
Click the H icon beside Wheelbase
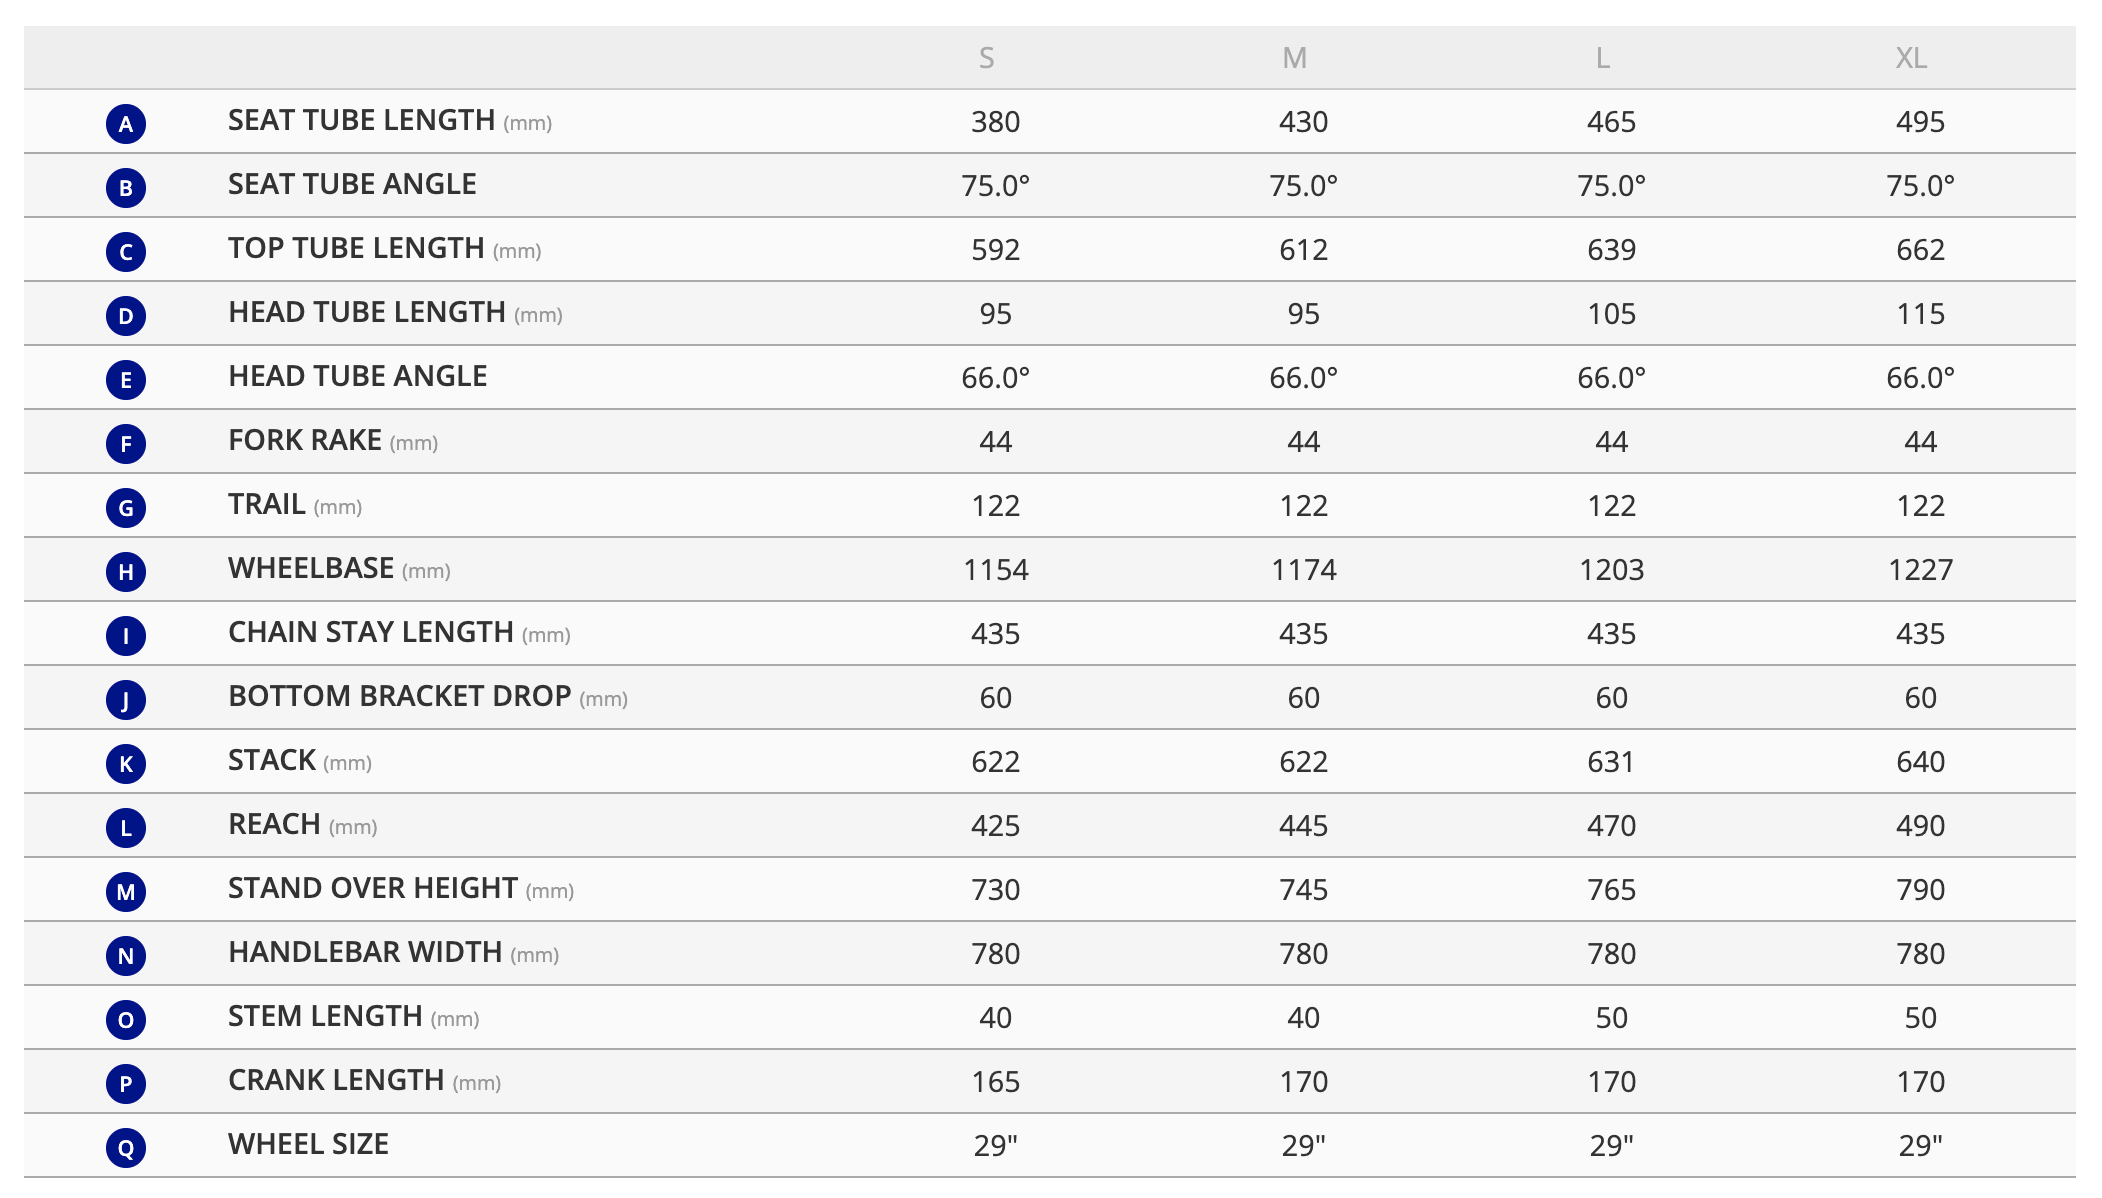[126, 572]
